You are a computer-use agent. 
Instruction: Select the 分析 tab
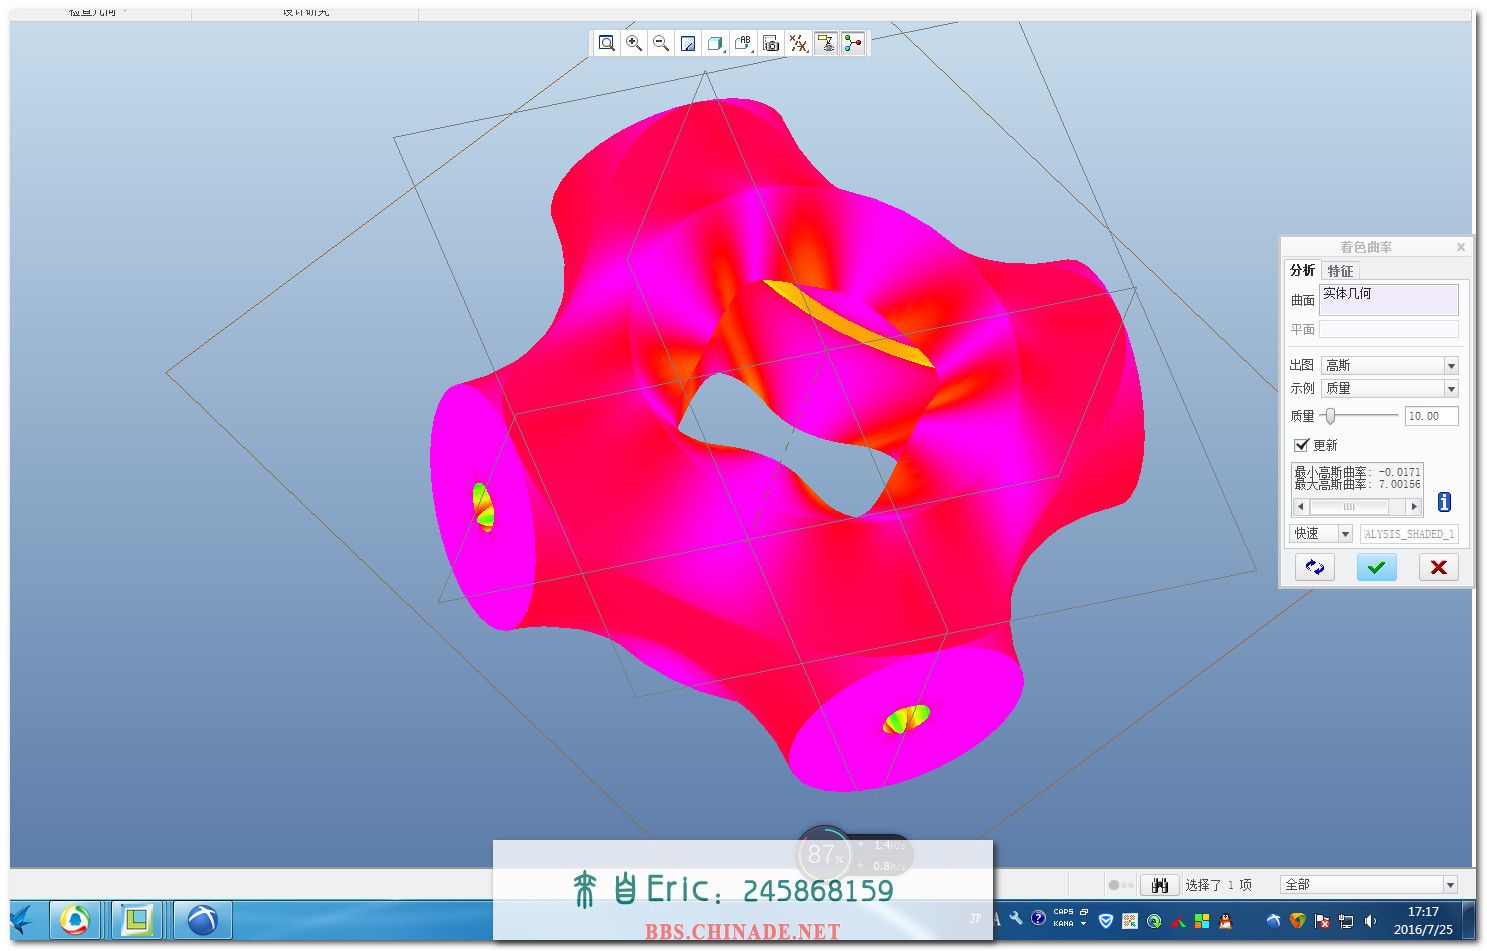1302,271
